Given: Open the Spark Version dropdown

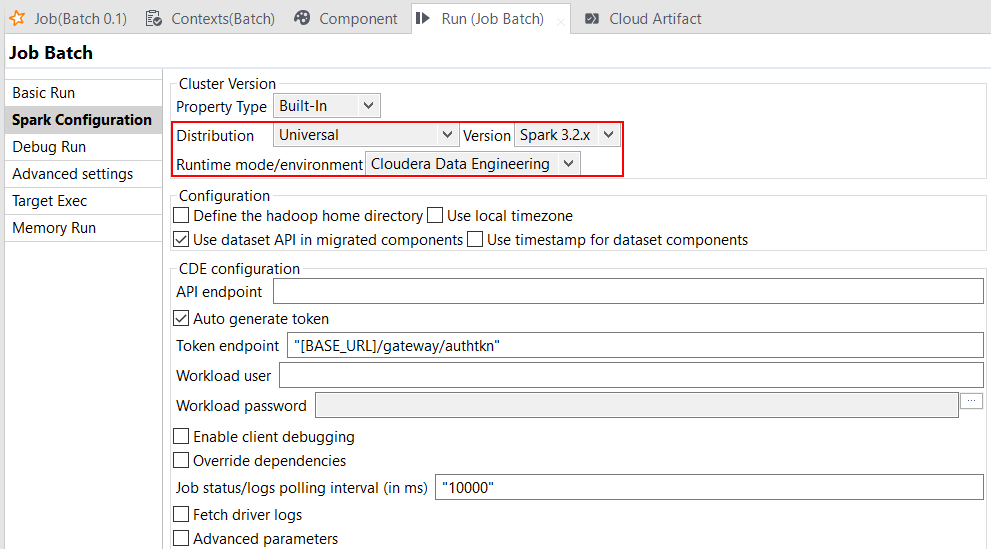Looking at the screenshot, I should coord(568,135).
